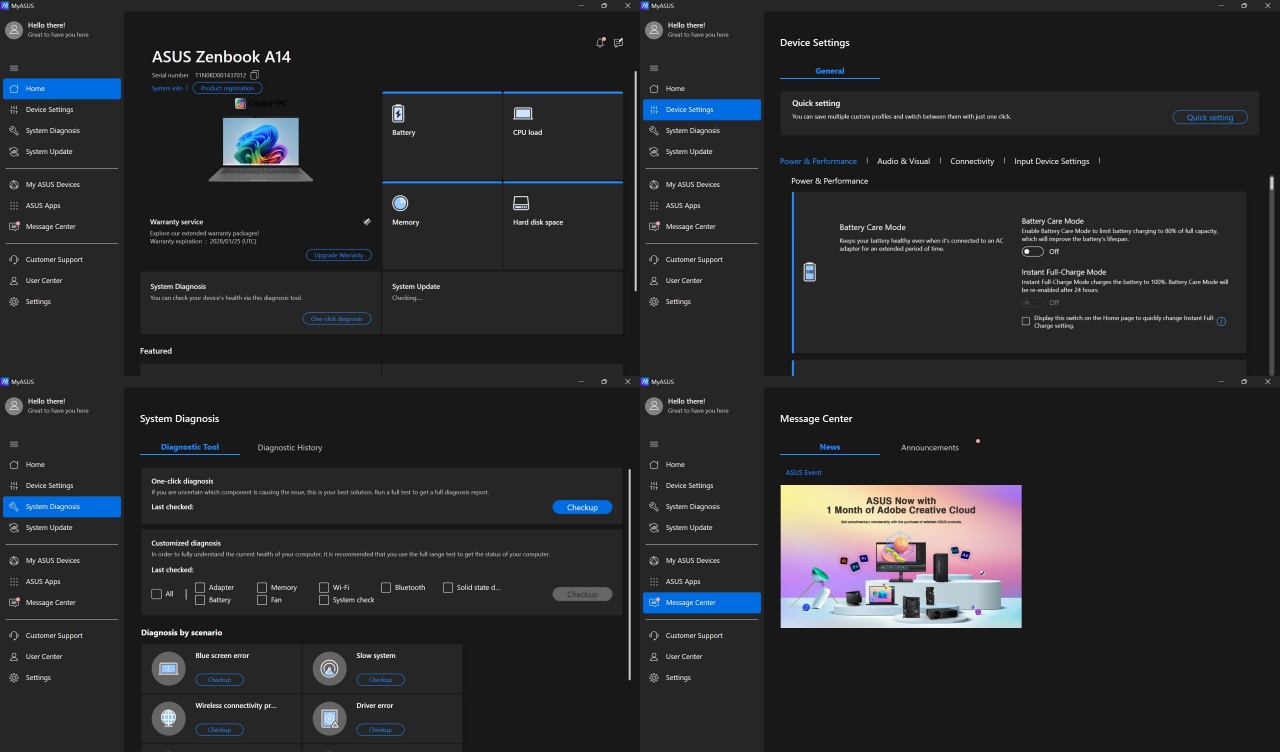Open Customer Support in Device Settings window sidebar
The height and width of the screenshot is (752, 1280).
(702, 260)
